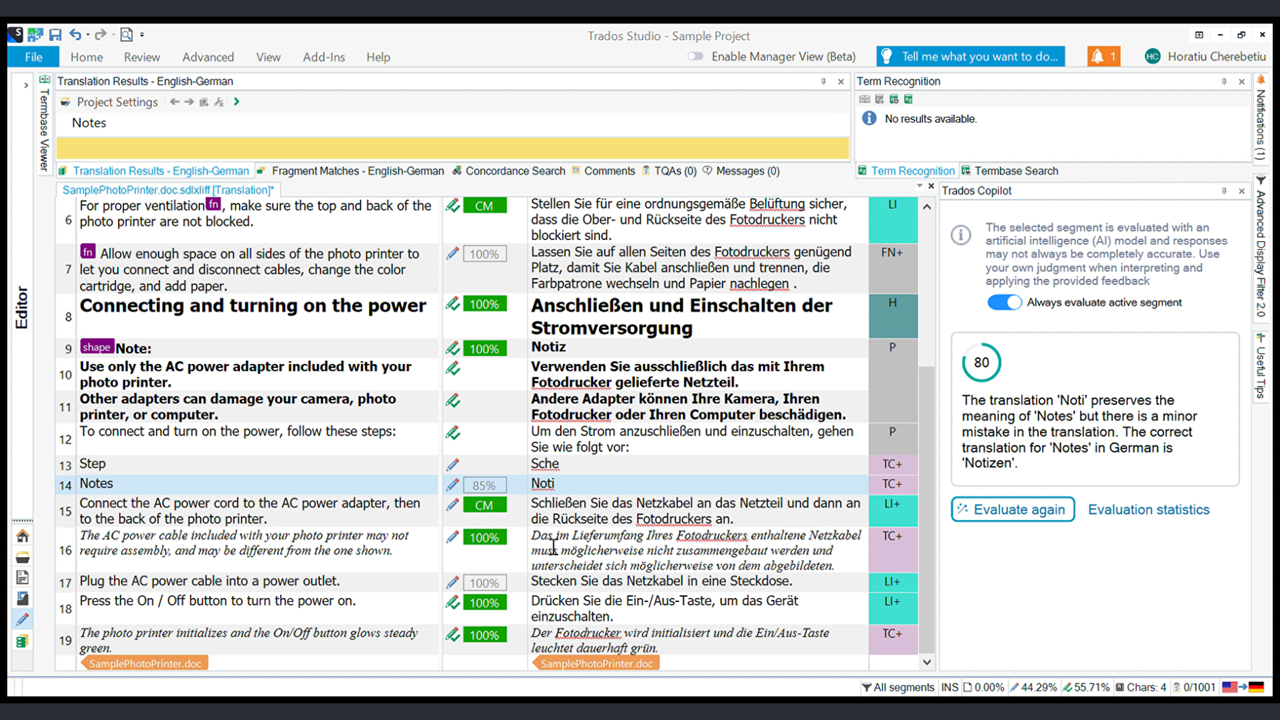The width and height of the screenshot is (1280, 720).
Task: Expand the Useful Tips side tab
Action: pyautogui.click(x=1260, y=367)
